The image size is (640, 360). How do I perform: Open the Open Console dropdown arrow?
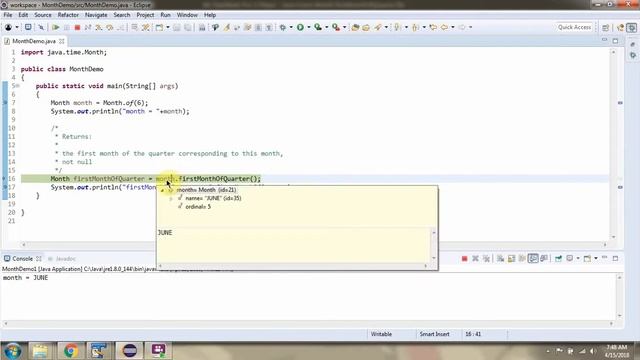[596, 258]
